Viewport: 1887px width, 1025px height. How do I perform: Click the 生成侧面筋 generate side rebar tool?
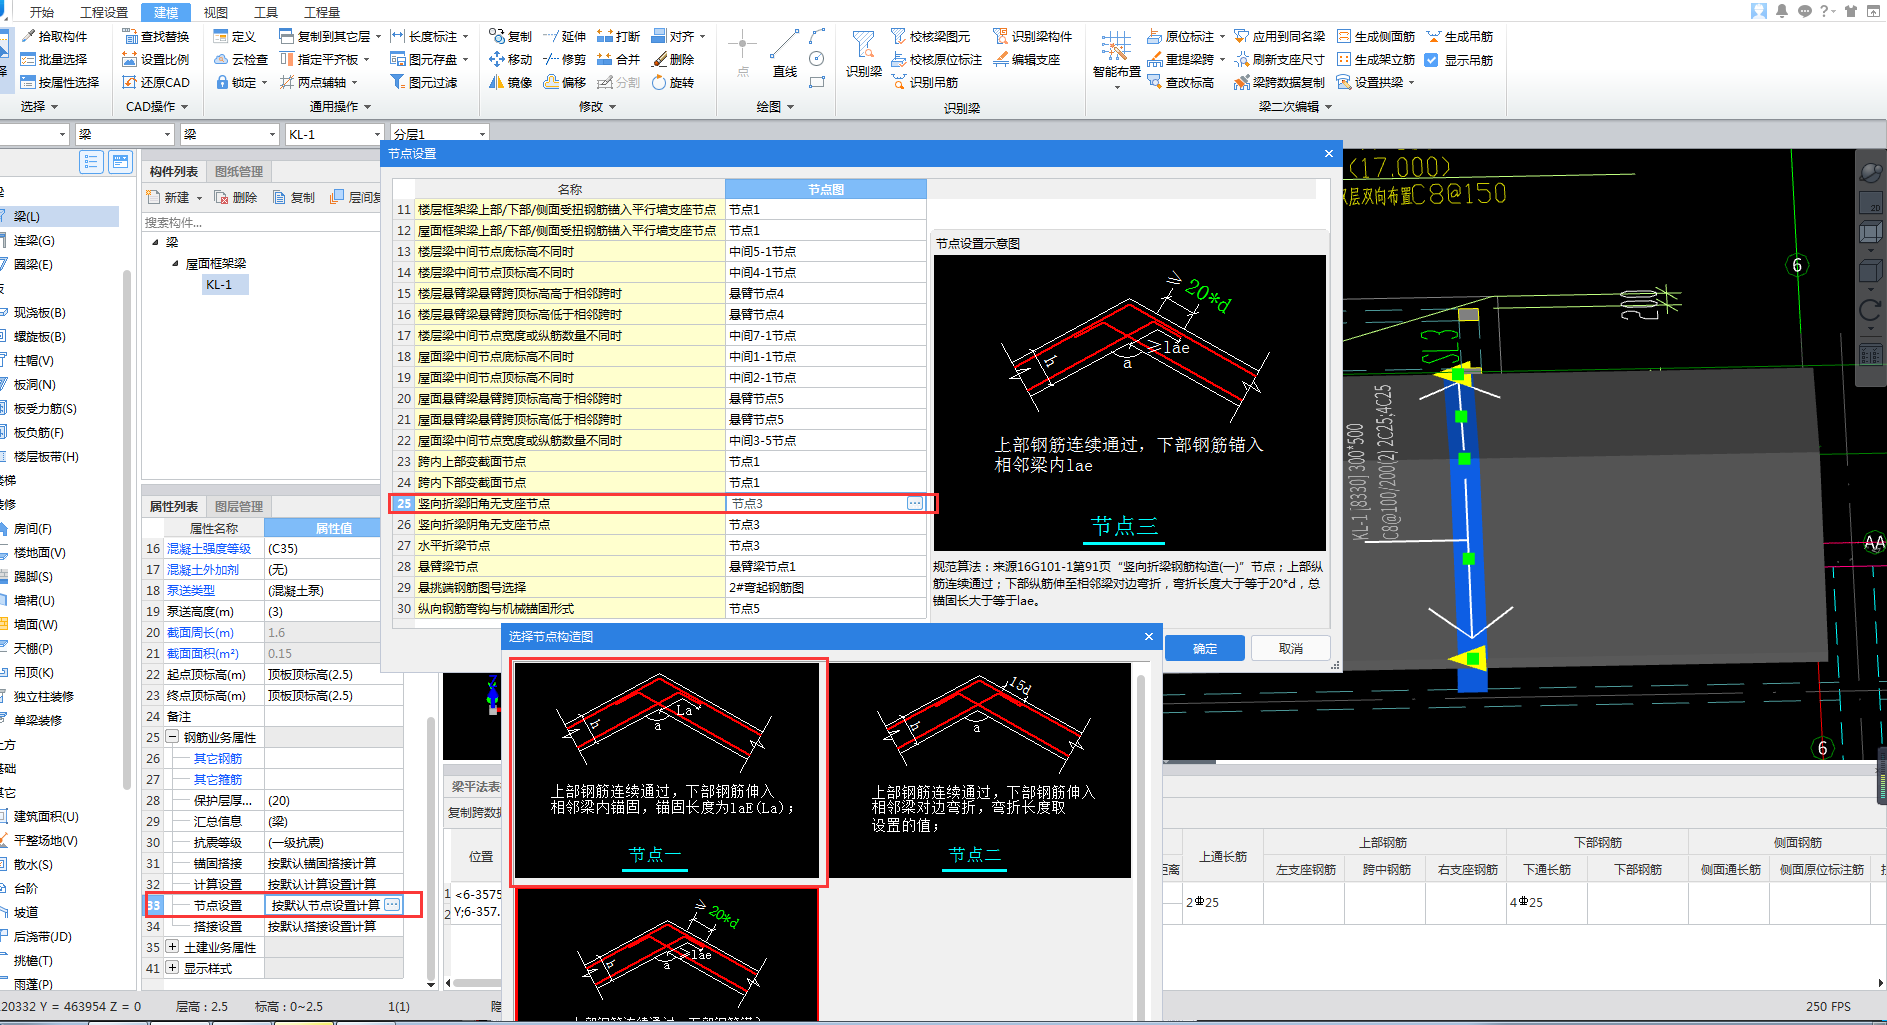click(x=1376, y=36)
